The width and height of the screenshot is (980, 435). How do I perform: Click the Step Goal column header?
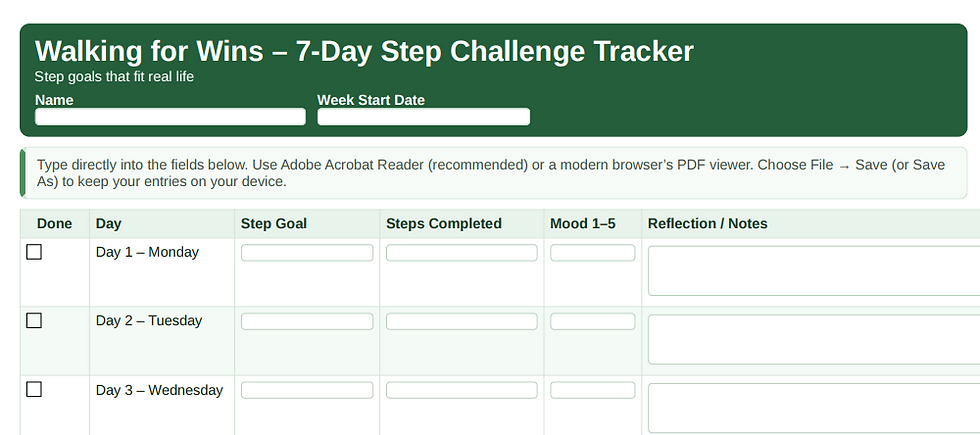274,224
